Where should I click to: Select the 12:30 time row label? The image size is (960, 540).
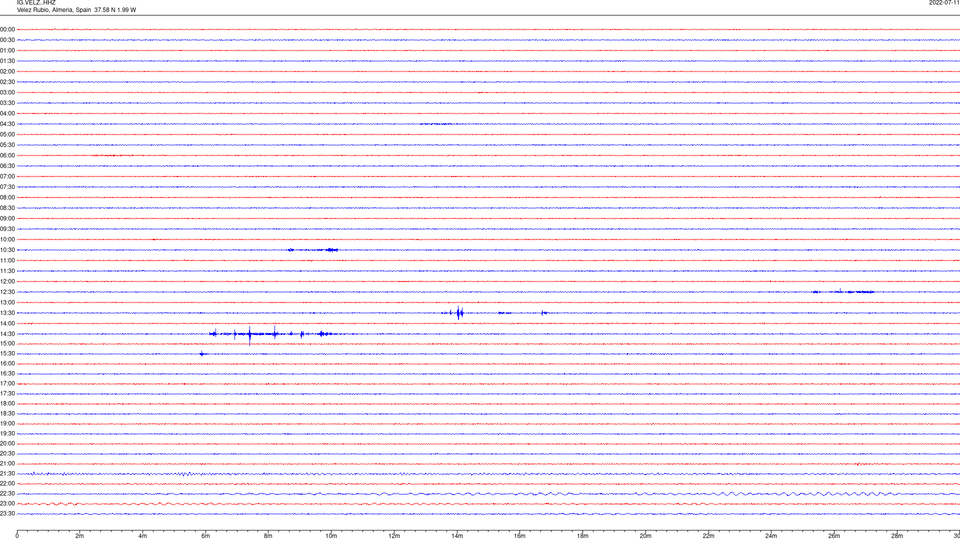tap(7, 292)
